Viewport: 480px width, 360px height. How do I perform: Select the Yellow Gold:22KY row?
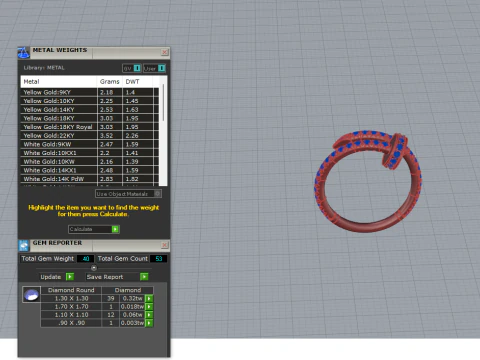[x=89, y=136]
